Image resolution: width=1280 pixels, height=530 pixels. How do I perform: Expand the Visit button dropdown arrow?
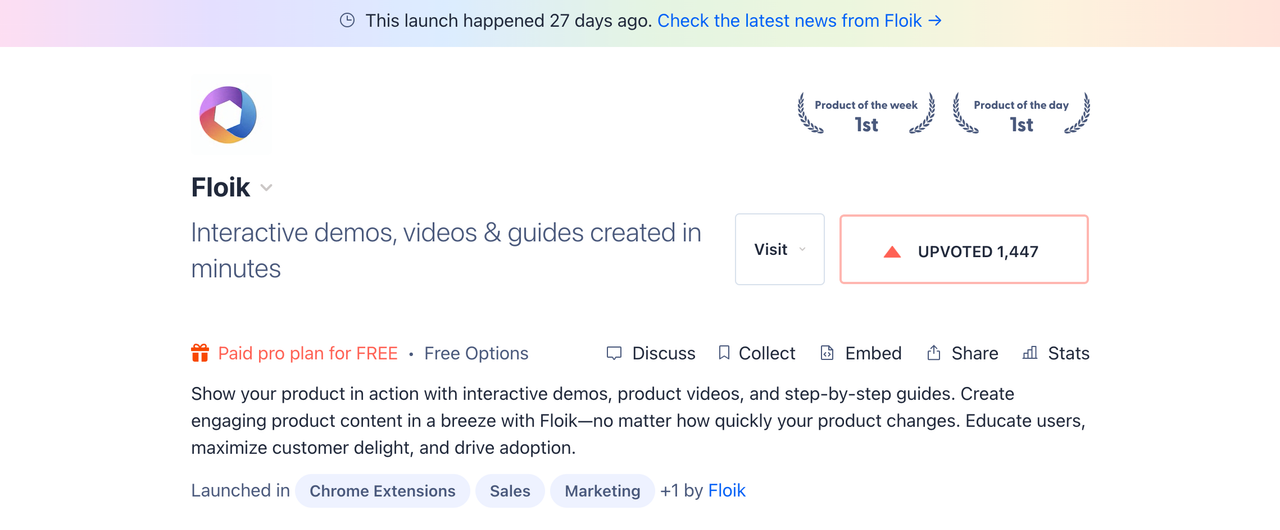point(802,250)
